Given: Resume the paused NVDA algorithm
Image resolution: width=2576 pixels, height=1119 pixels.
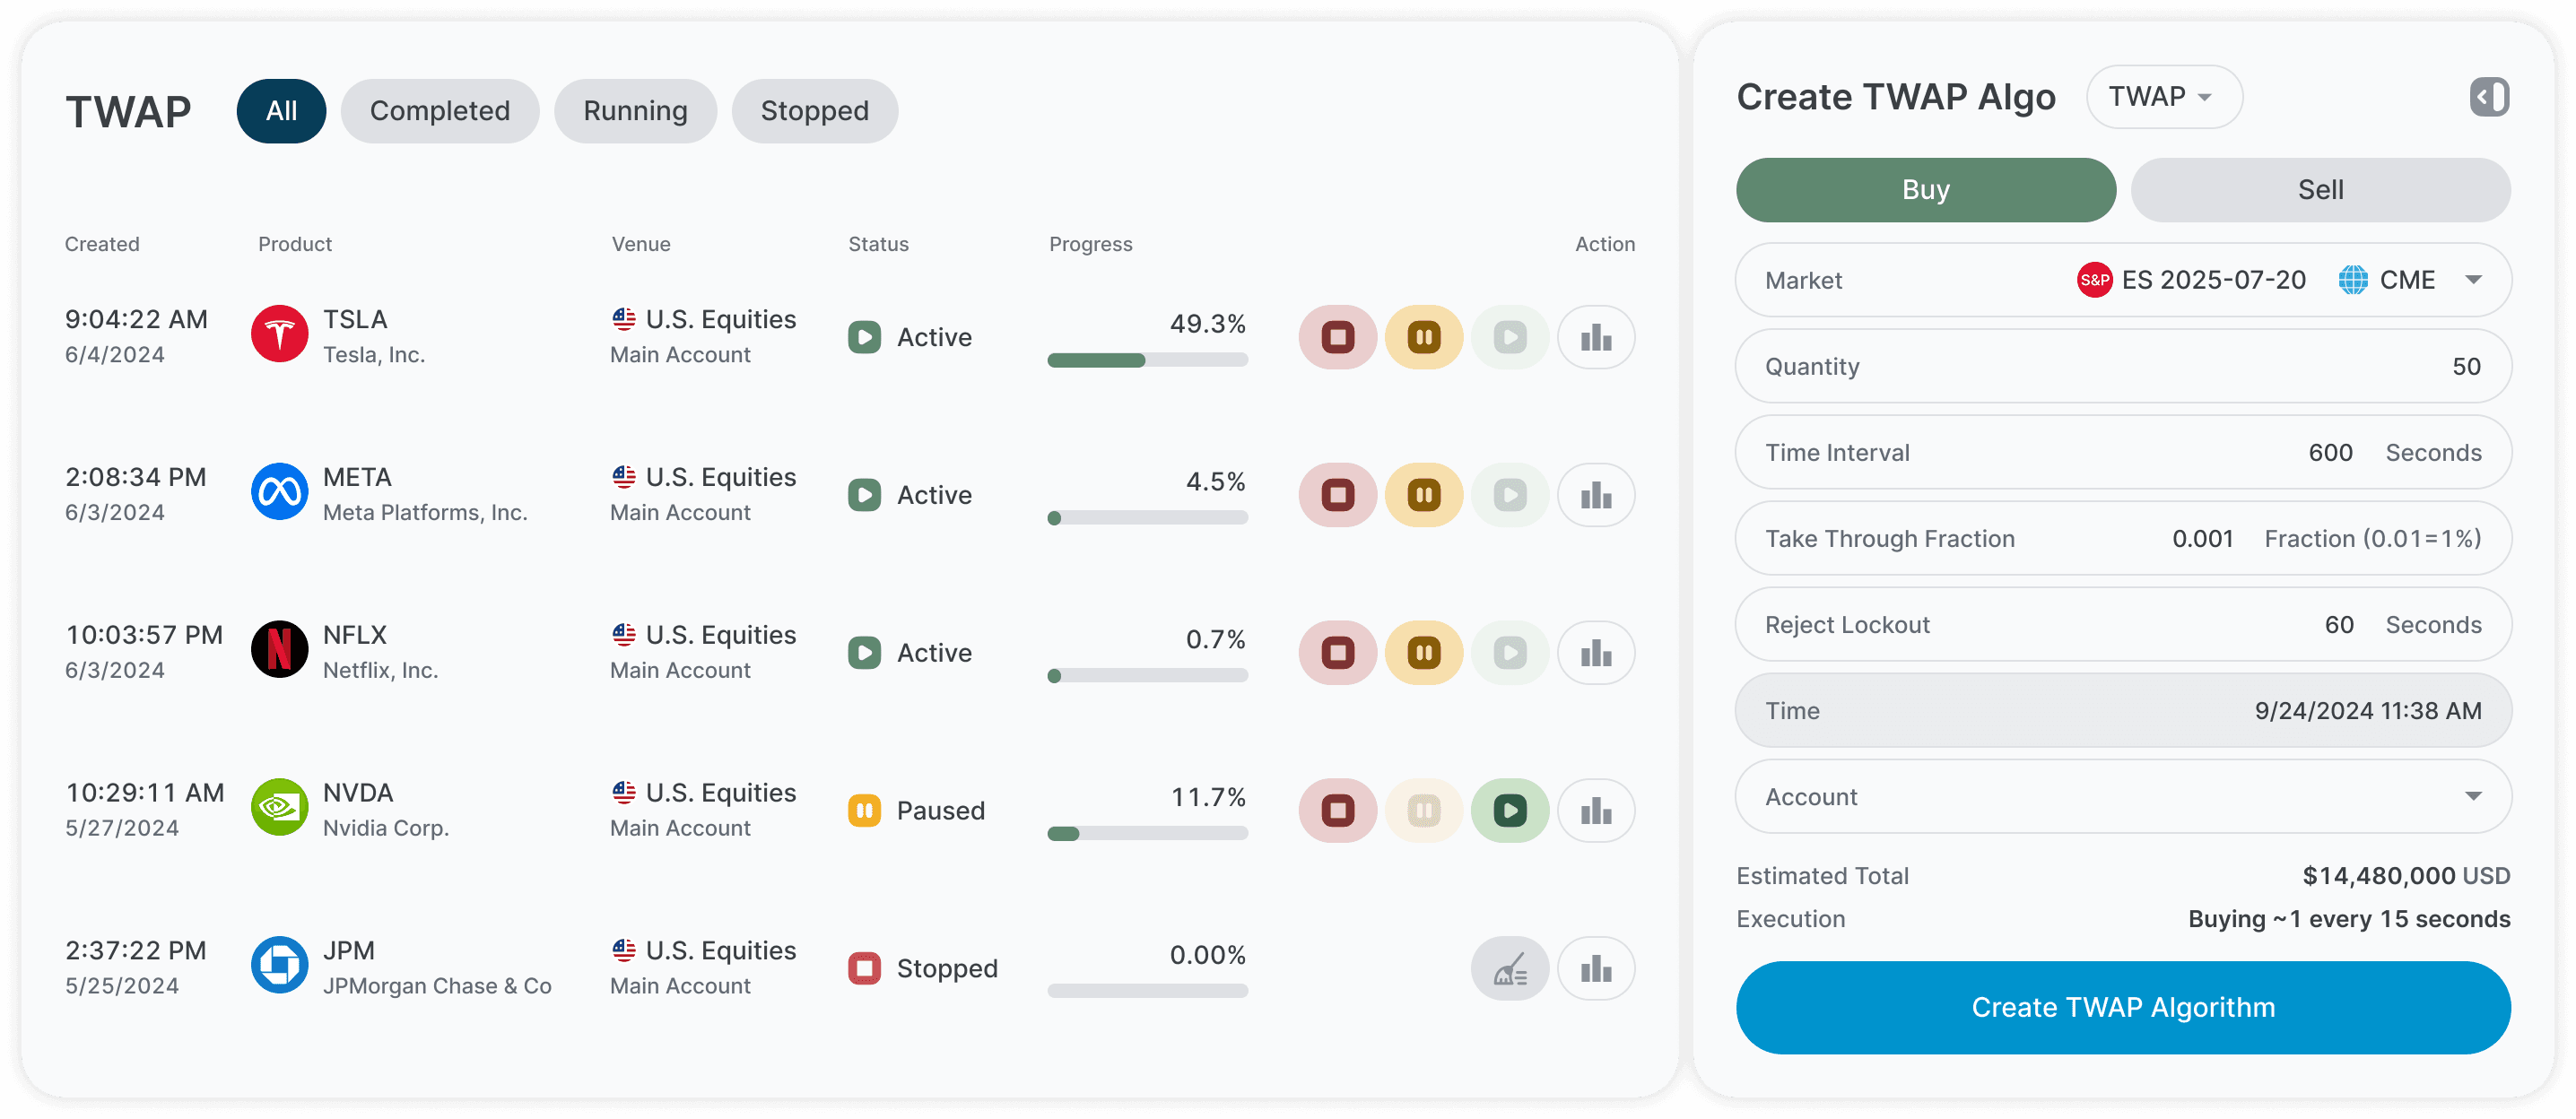Looking at the screenshot, I should click(x=1509, y=811).
